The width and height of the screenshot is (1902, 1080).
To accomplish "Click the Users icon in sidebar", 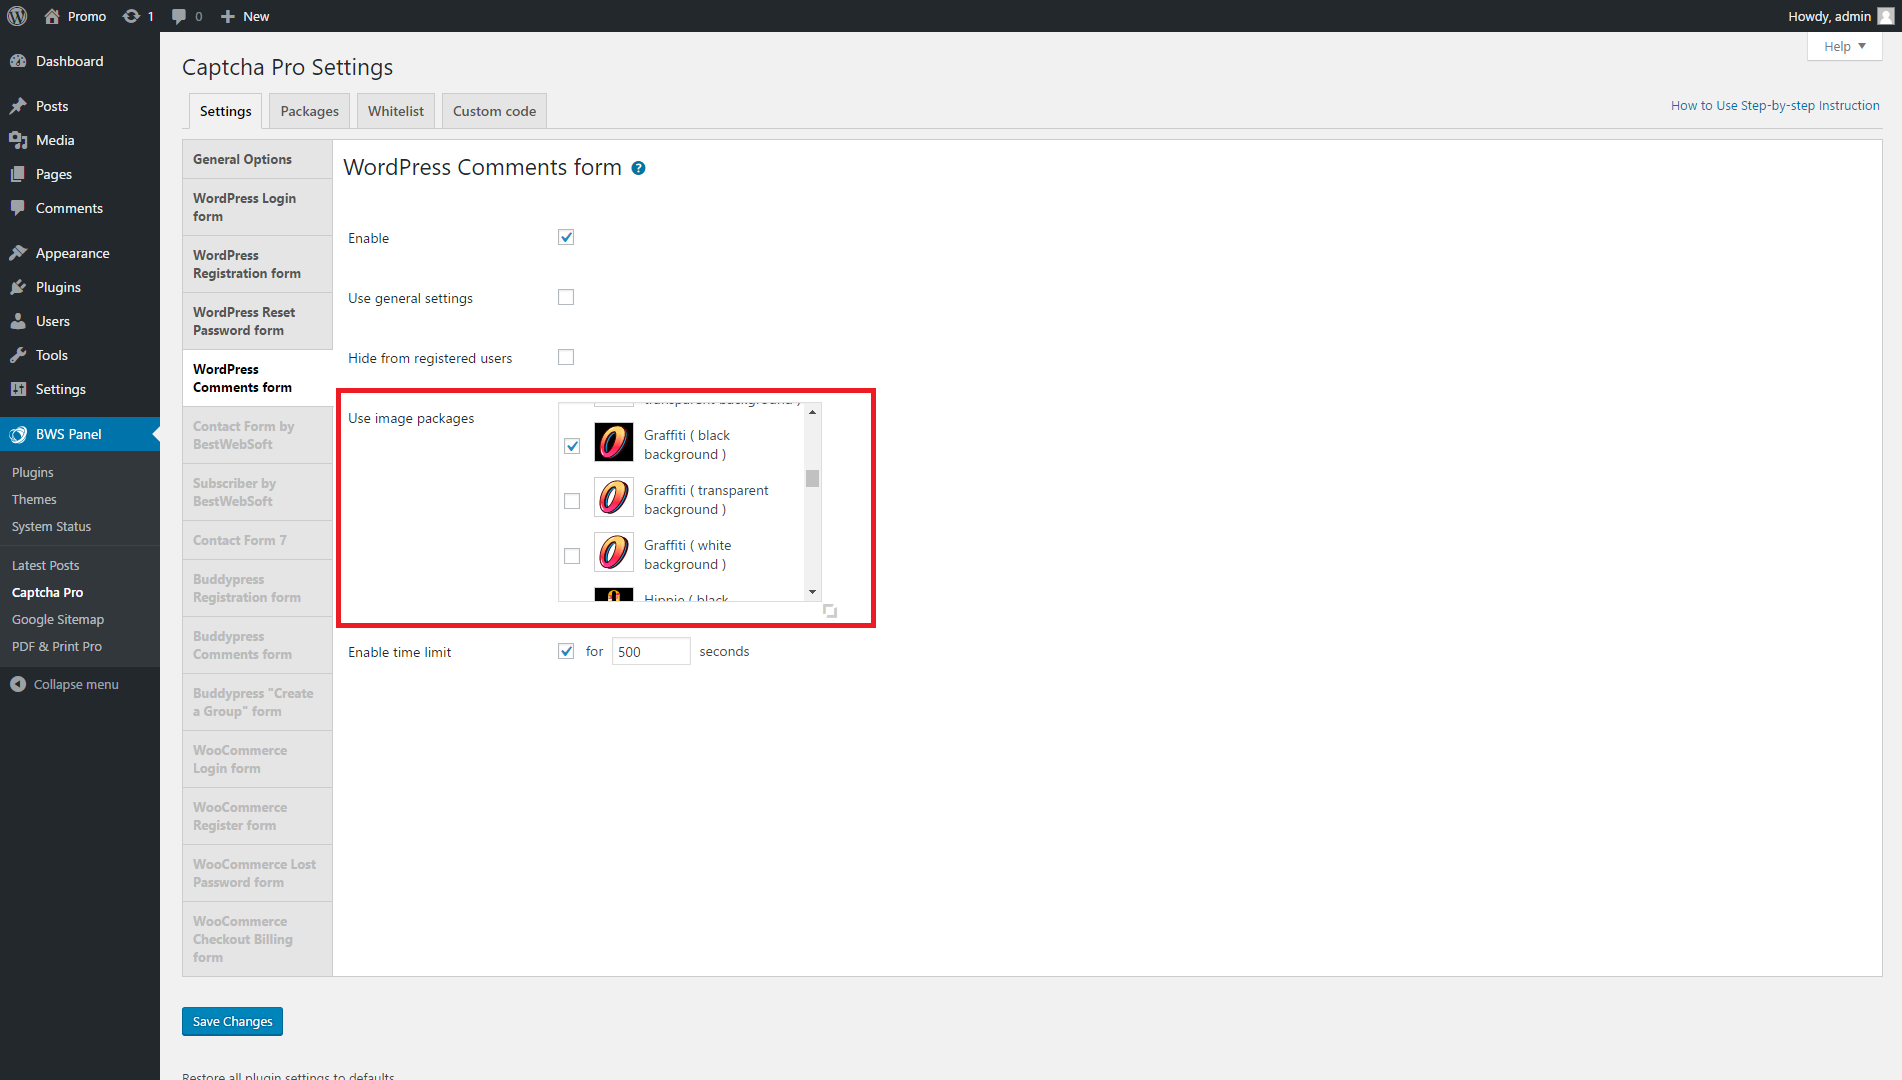I will (18, 321).
